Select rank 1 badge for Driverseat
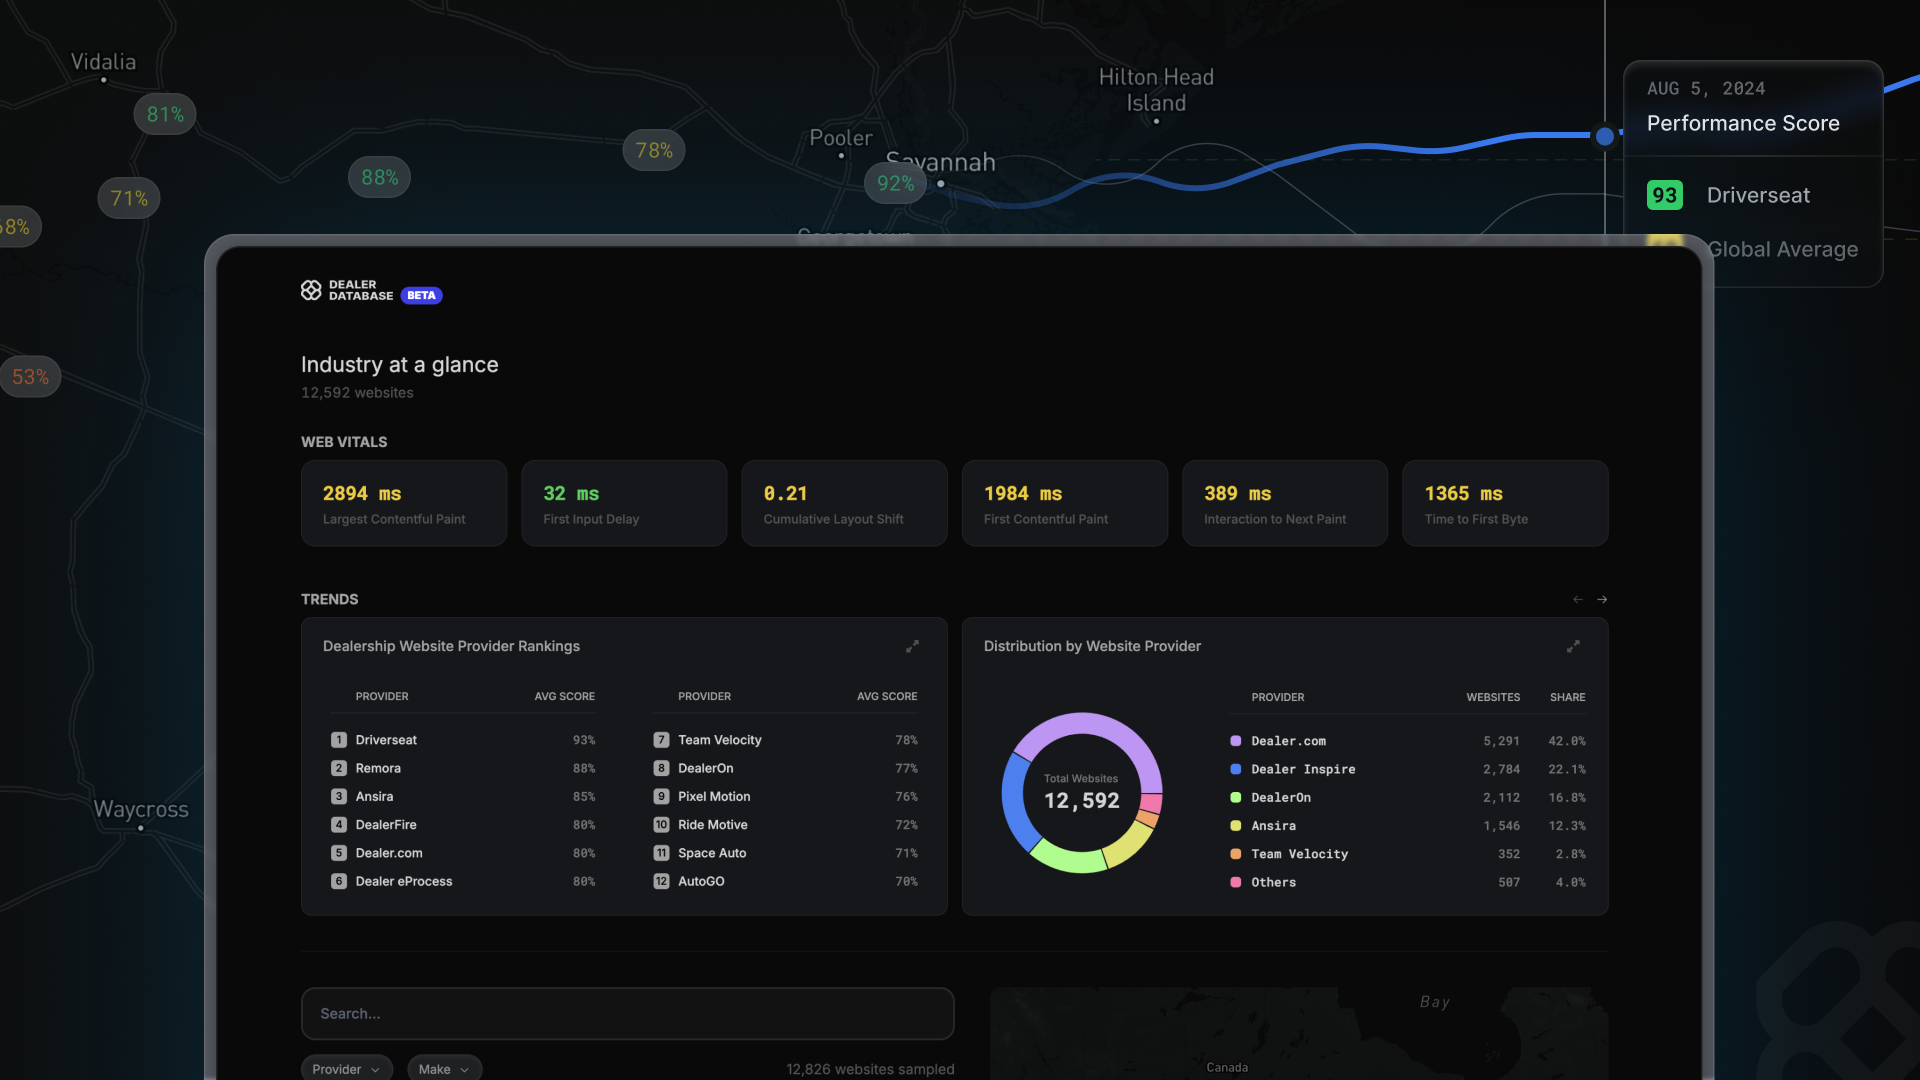This screenshot has height=1080, width=1920. point(339,740)
